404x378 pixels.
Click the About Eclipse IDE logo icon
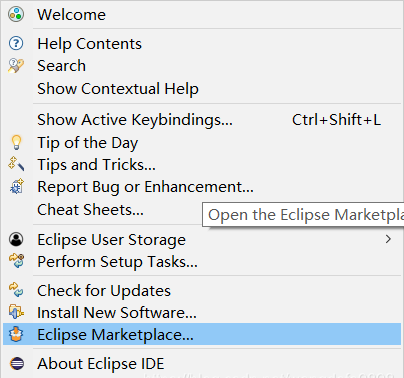pyautogui.click(x=17, y=363)
